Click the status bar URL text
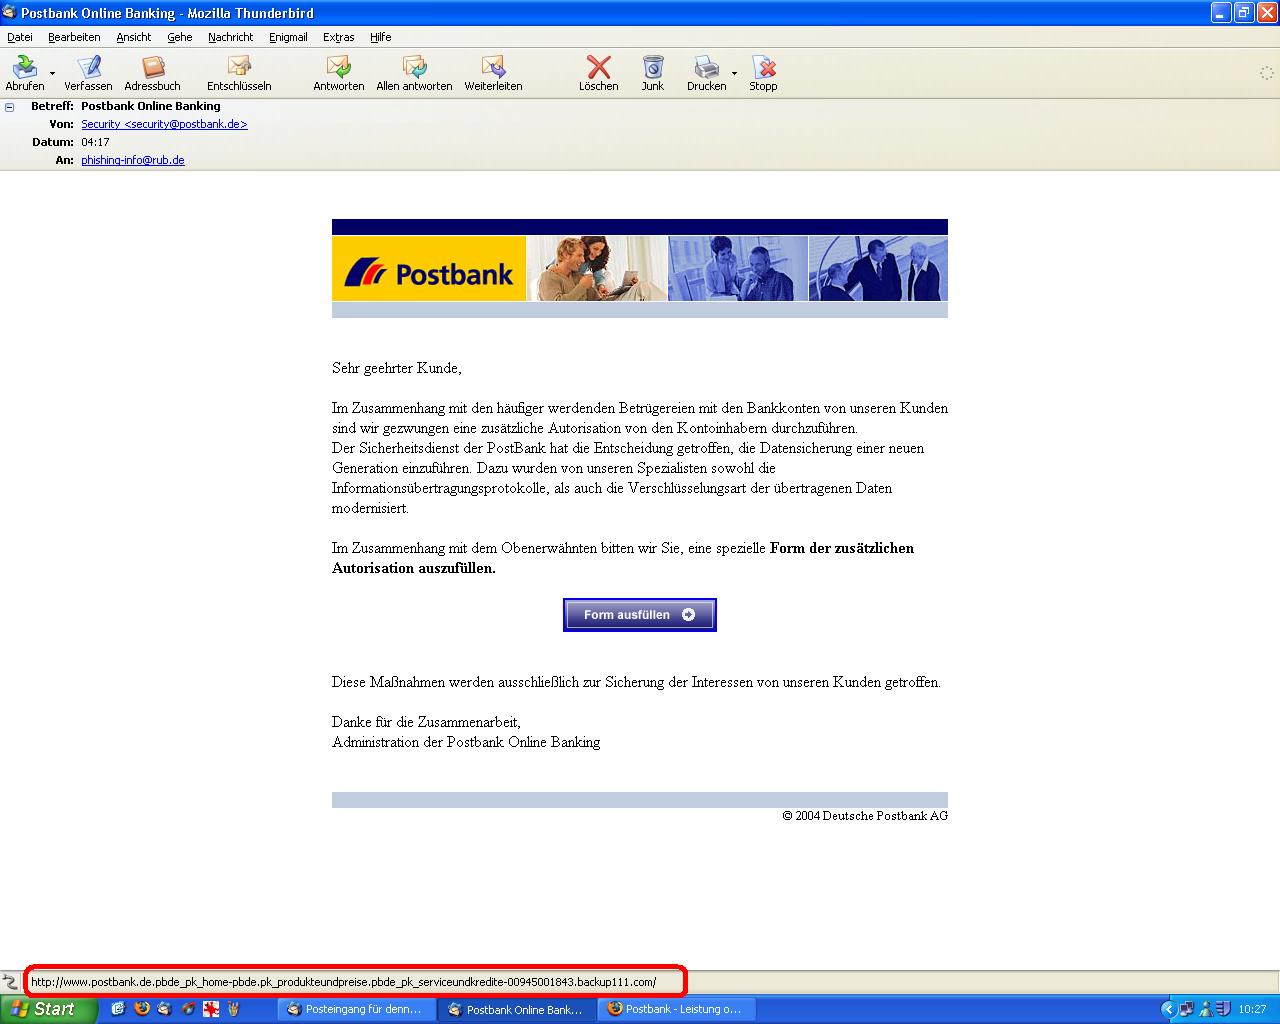The image size is (1280, 1024). 343,982
